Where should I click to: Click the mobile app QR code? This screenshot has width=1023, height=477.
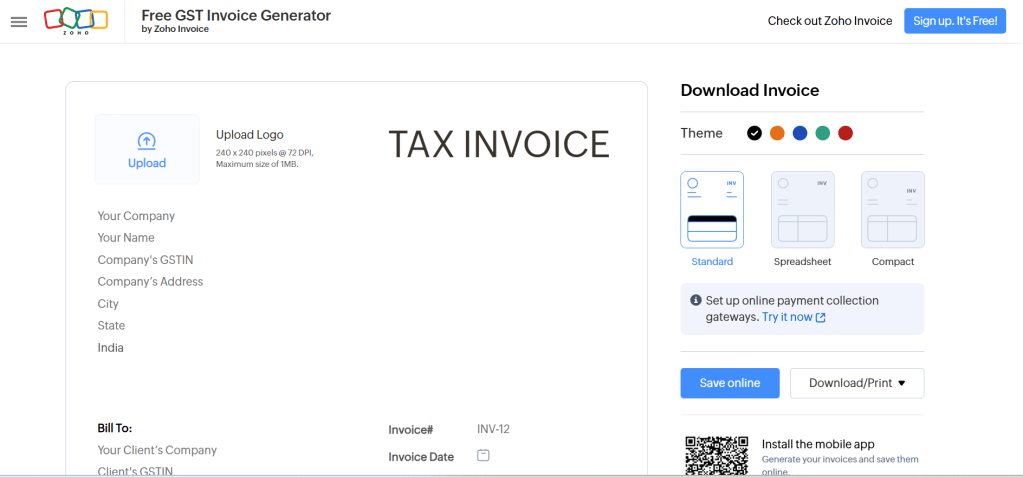click(x=716, y=455)
